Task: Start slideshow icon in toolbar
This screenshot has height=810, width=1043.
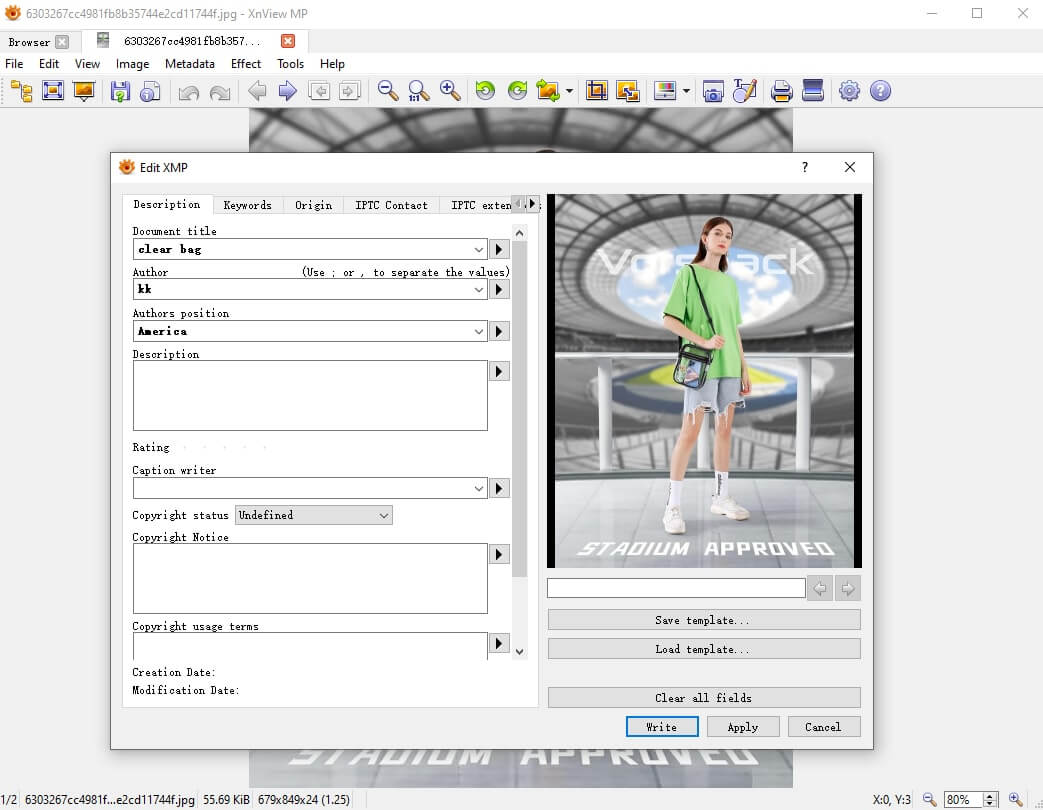Action: (x=84, y=90)
